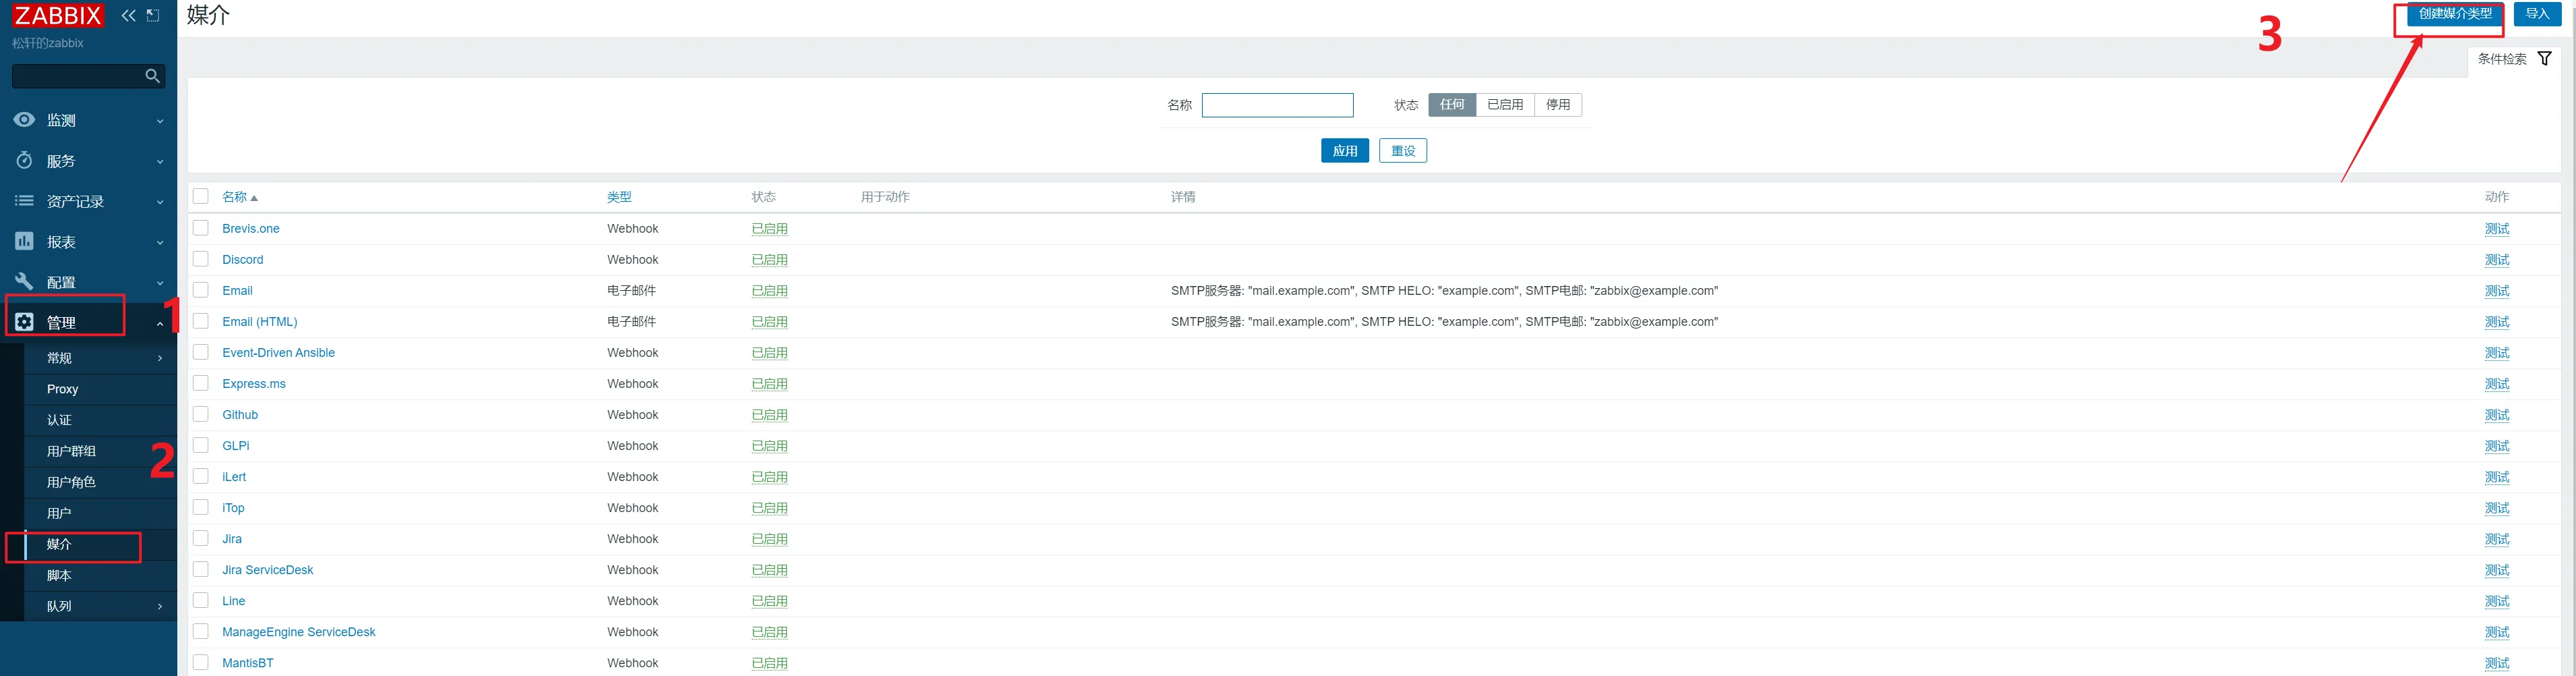Click the bar chart icon for 报表
The width and height of the screenshot is (2576, 676).
point(24,241)
